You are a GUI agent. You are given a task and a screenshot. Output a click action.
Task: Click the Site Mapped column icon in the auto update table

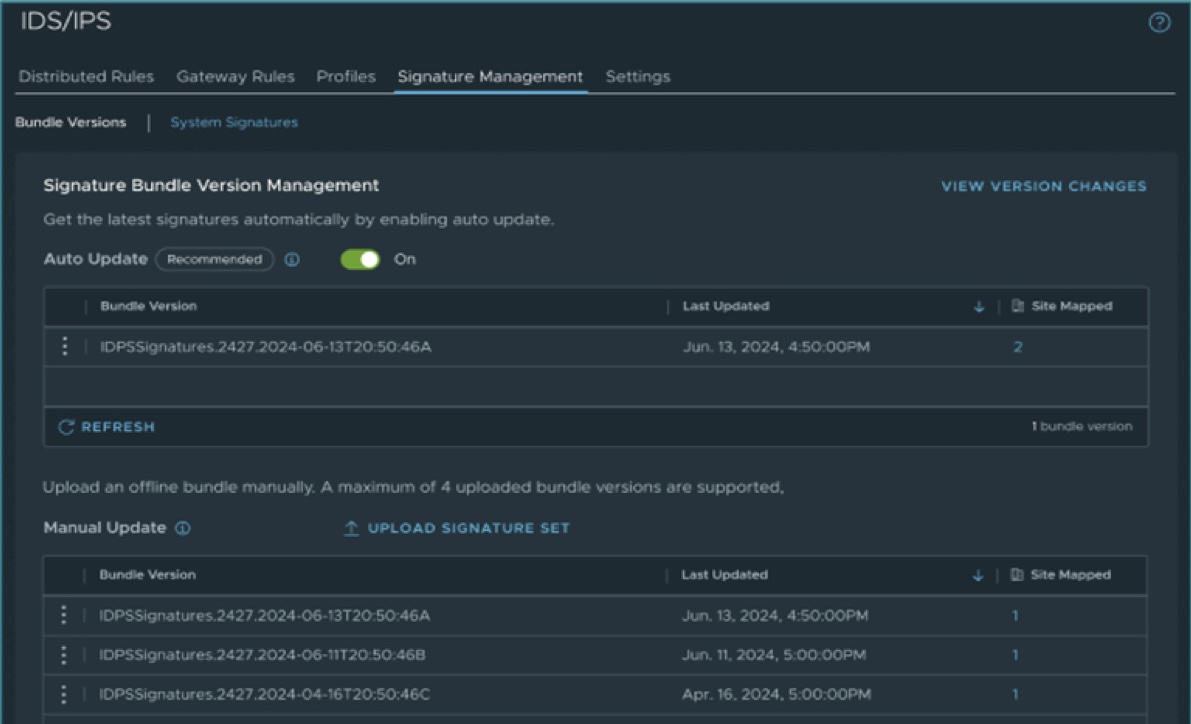pos(1018,306)
